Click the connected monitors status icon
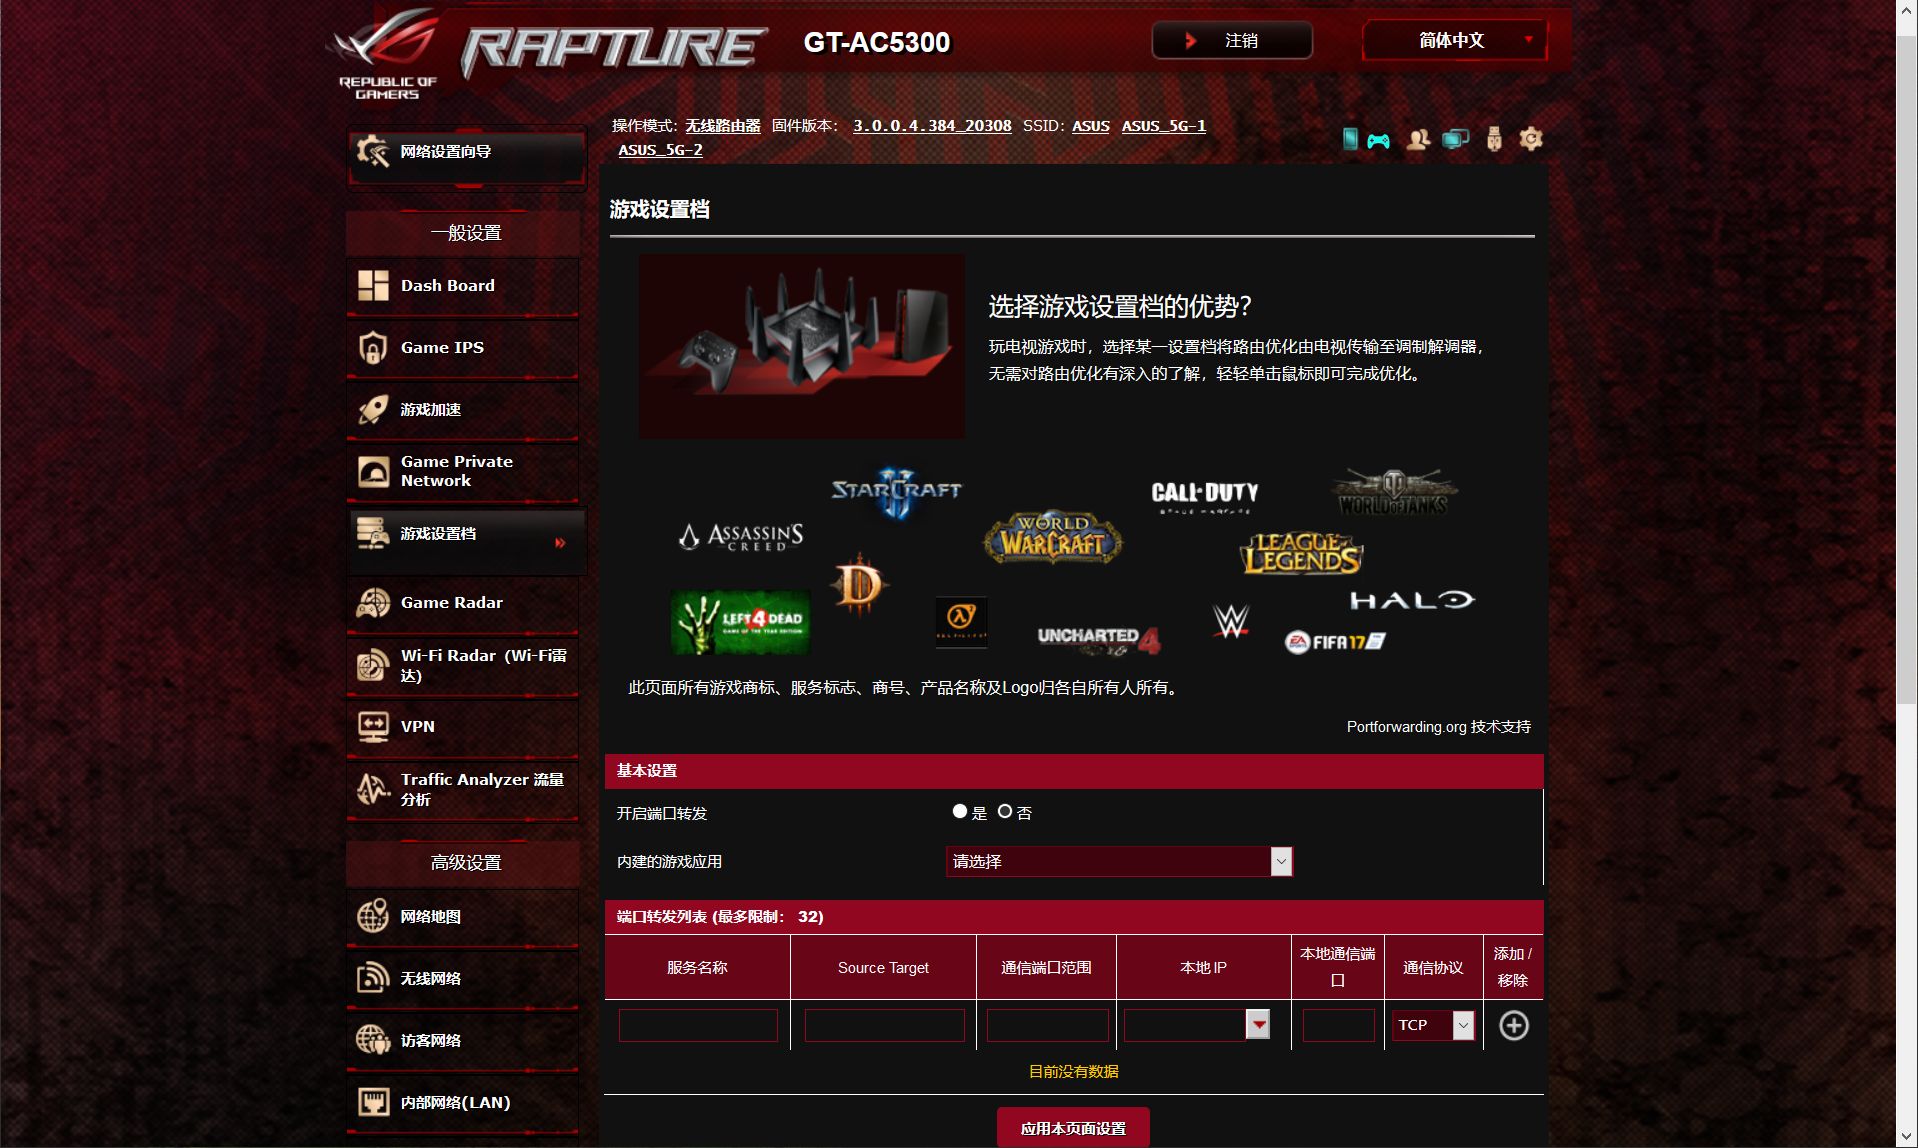Image resolution: width=1918 pixels, height=1148 pixels. 1455,139
